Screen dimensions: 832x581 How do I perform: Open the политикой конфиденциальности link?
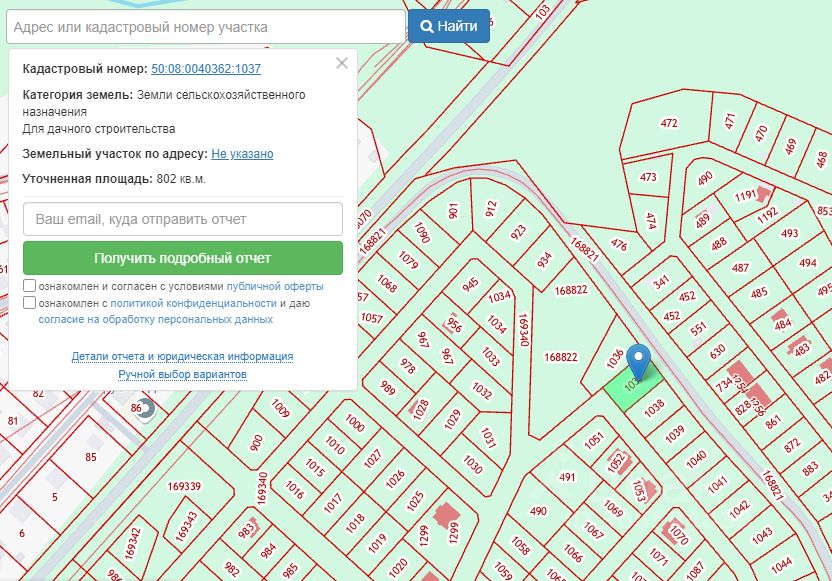pyautogui.click(x=193, y=303)
